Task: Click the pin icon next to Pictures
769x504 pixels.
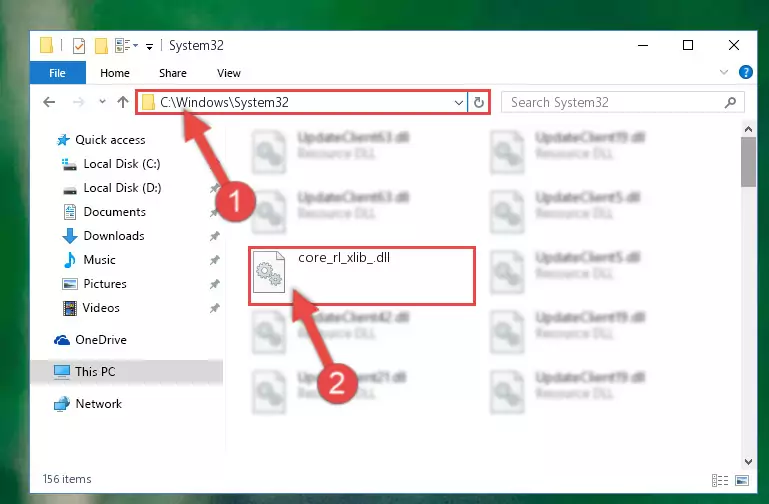Action: click(215, 284)
